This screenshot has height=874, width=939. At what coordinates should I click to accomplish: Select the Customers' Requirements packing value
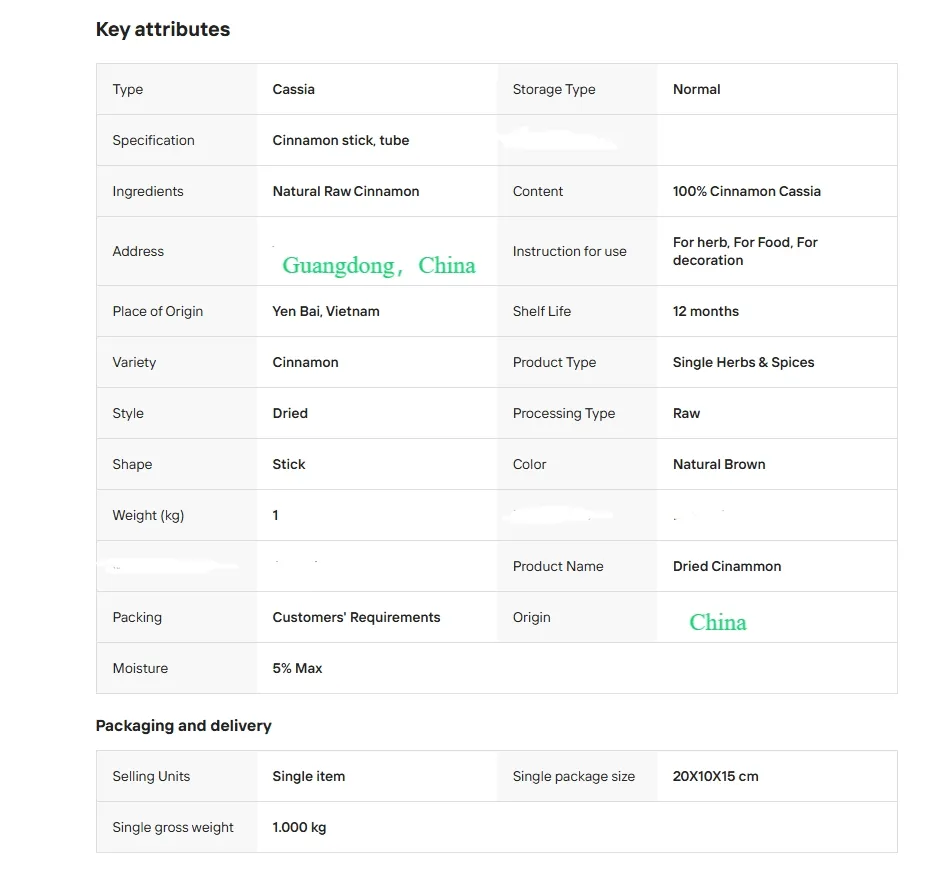356,617
